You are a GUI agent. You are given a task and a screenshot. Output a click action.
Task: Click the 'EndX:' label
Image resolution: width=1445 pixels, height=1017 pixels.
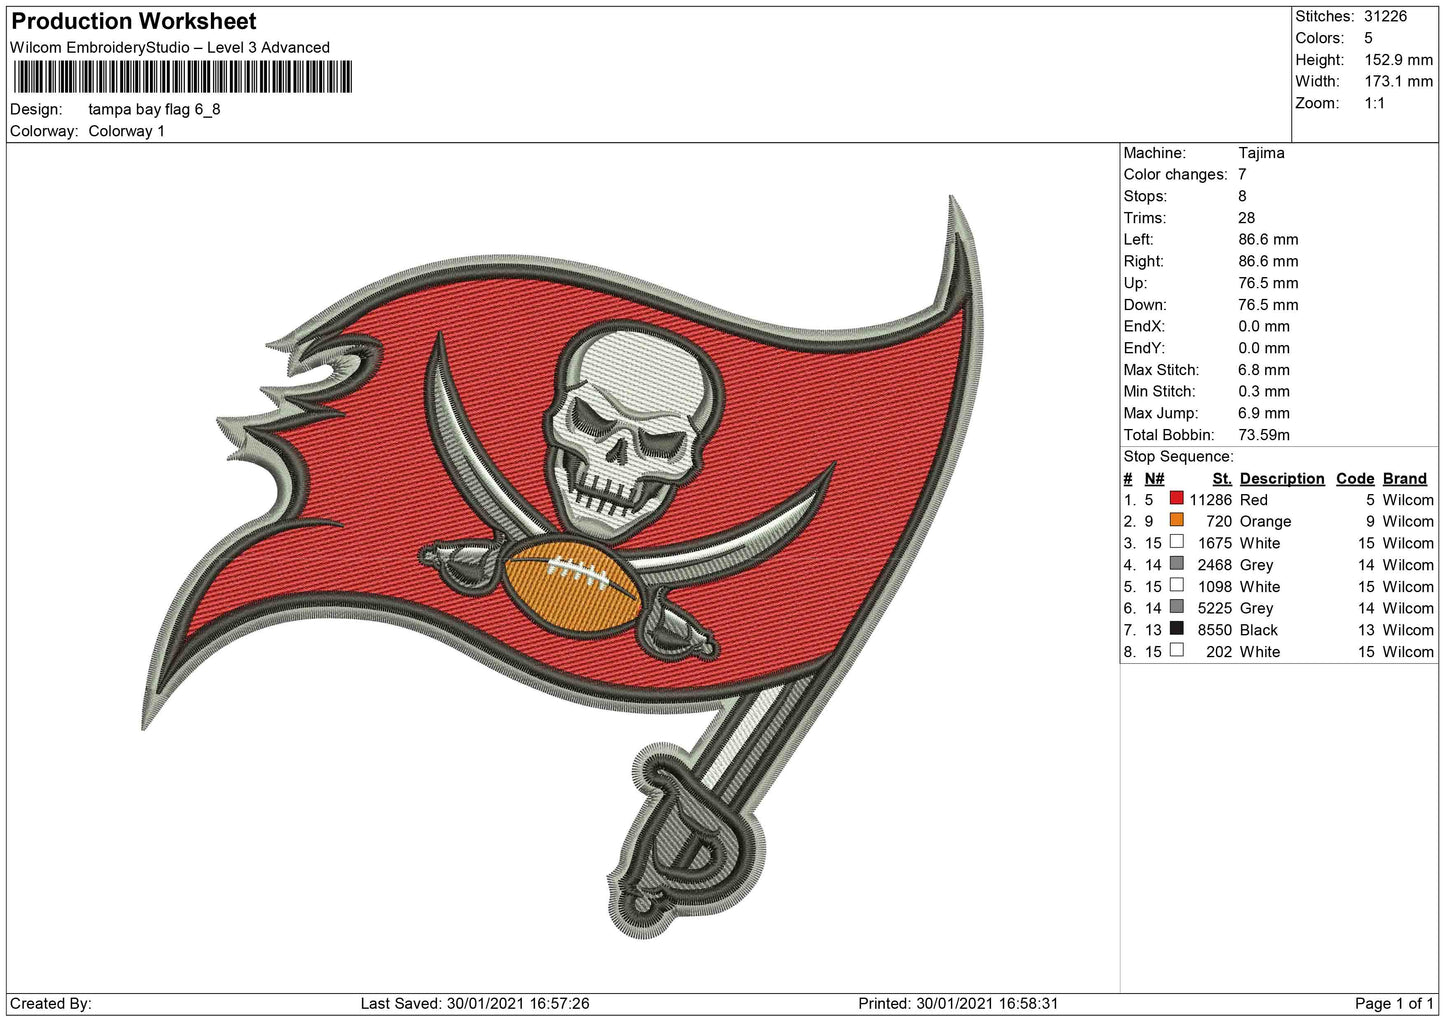click(x=1144, y=326)
